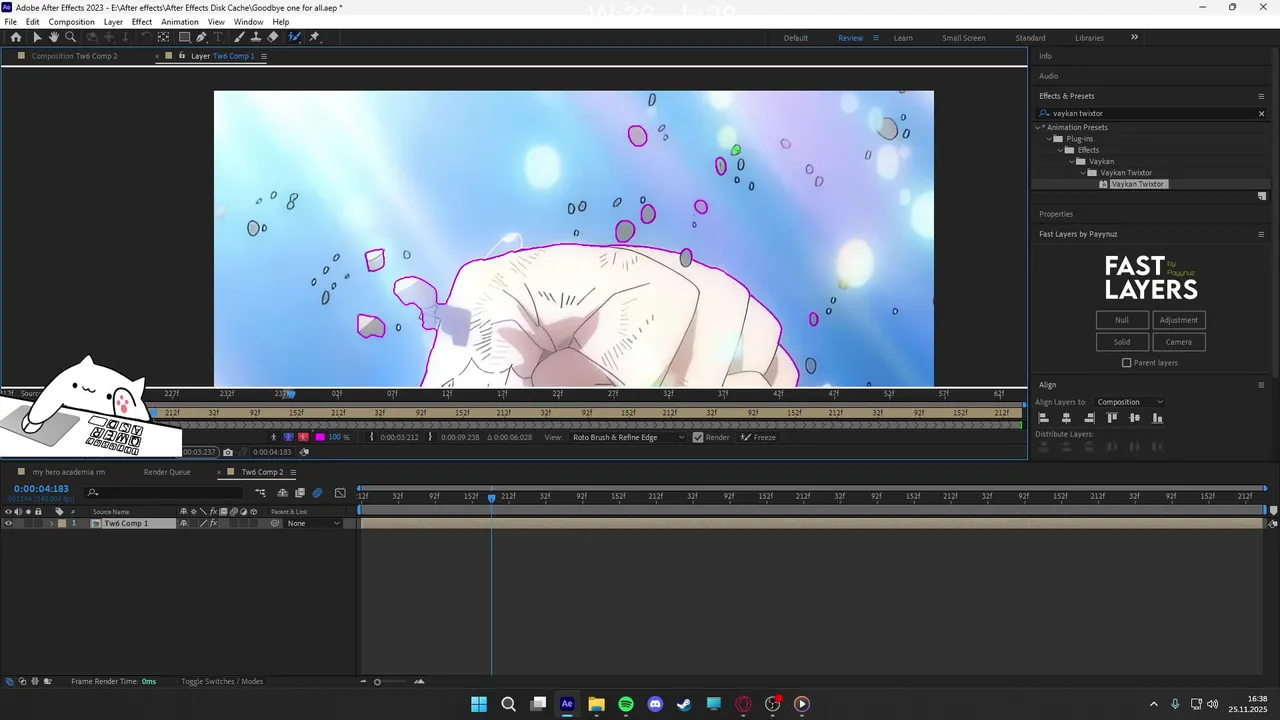Align layers vertically to center

pyautogui.click(x=1134, y=418)
